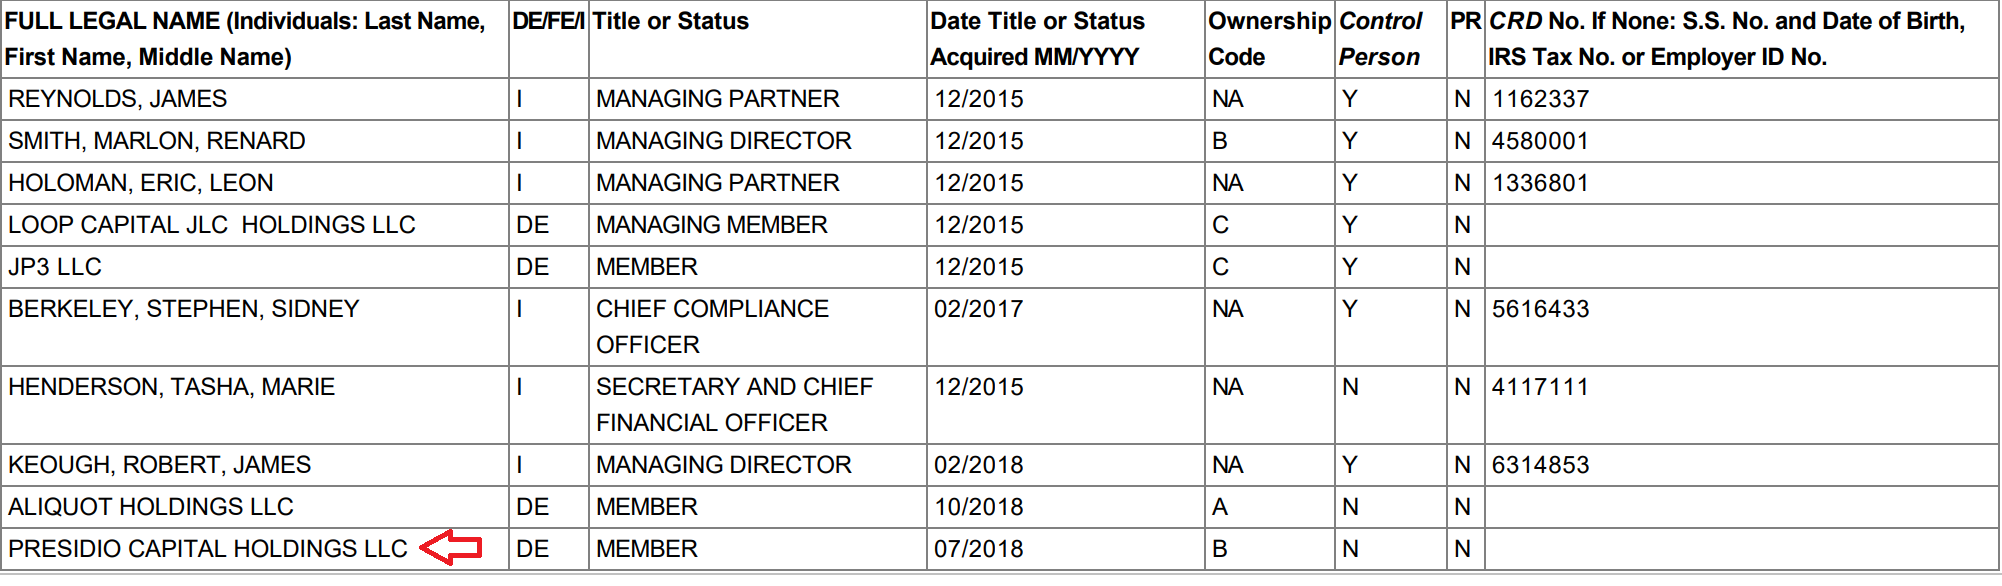The height and width of the screenshot is (586, 2002).
Task: Click LOOP CAPITAL JLC HOLDINGS LLC entry
Action: point(212,225)
